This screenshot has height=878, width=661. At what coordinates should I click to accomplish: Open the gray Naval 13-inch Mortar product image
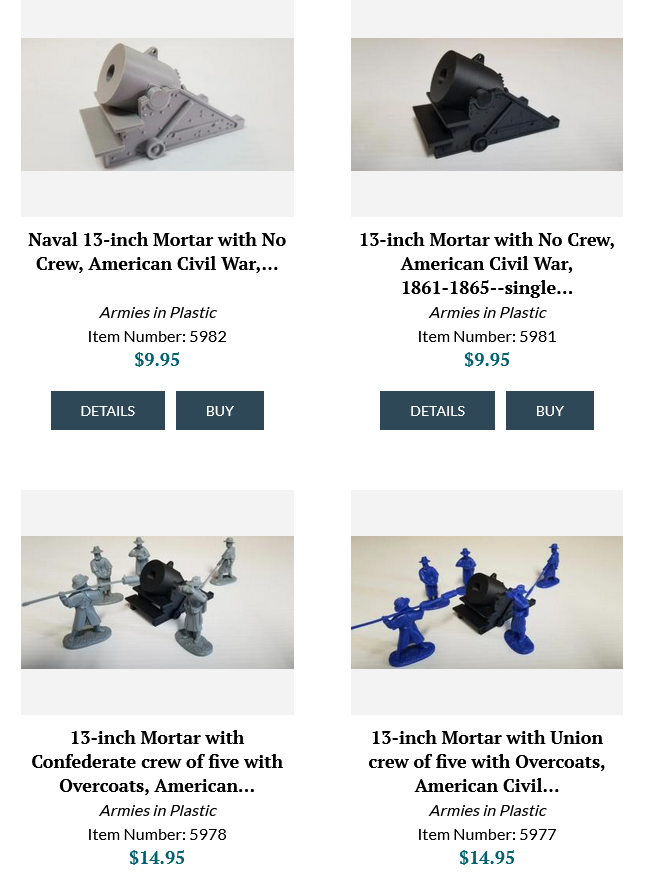(x=157, y=104)
